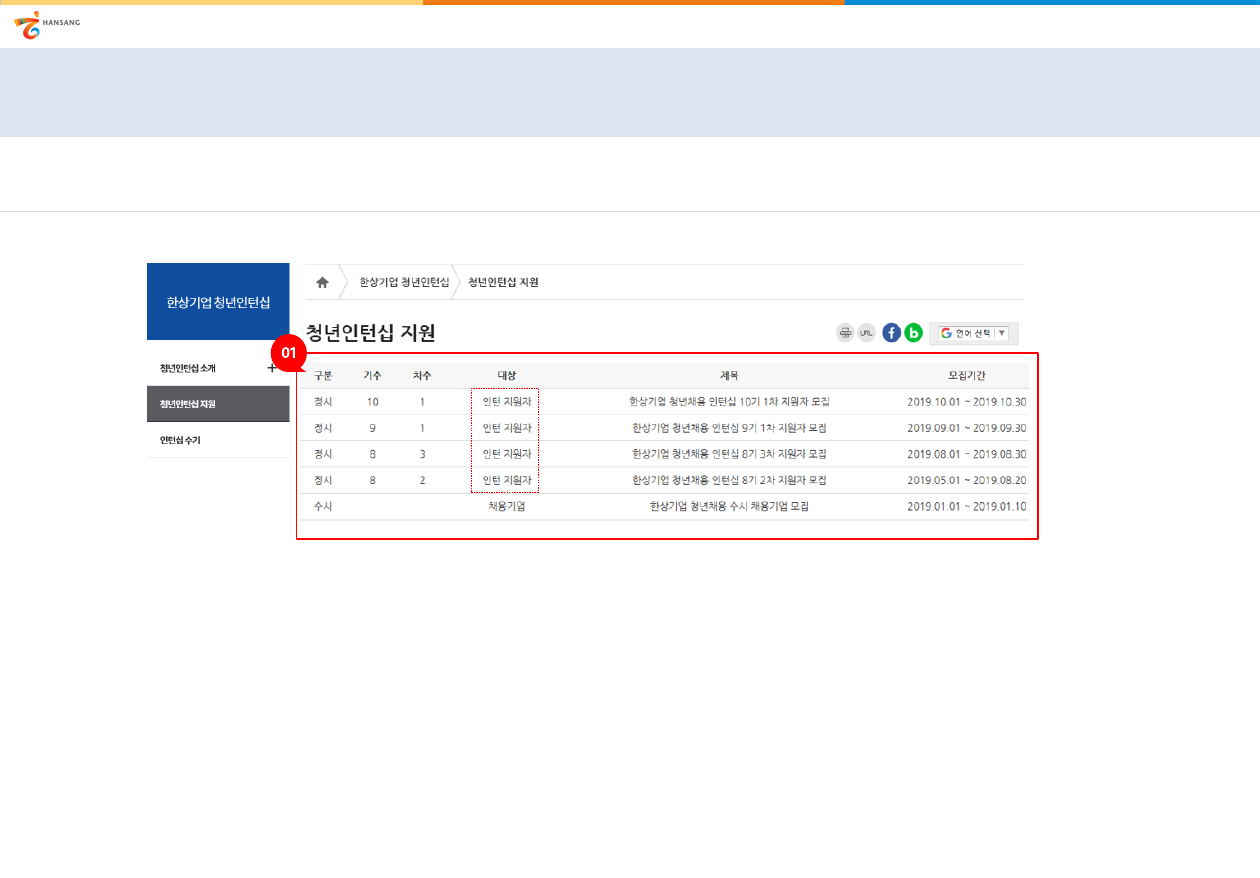
Task: Click the 제목 column header
Action: tap(729, 376)
